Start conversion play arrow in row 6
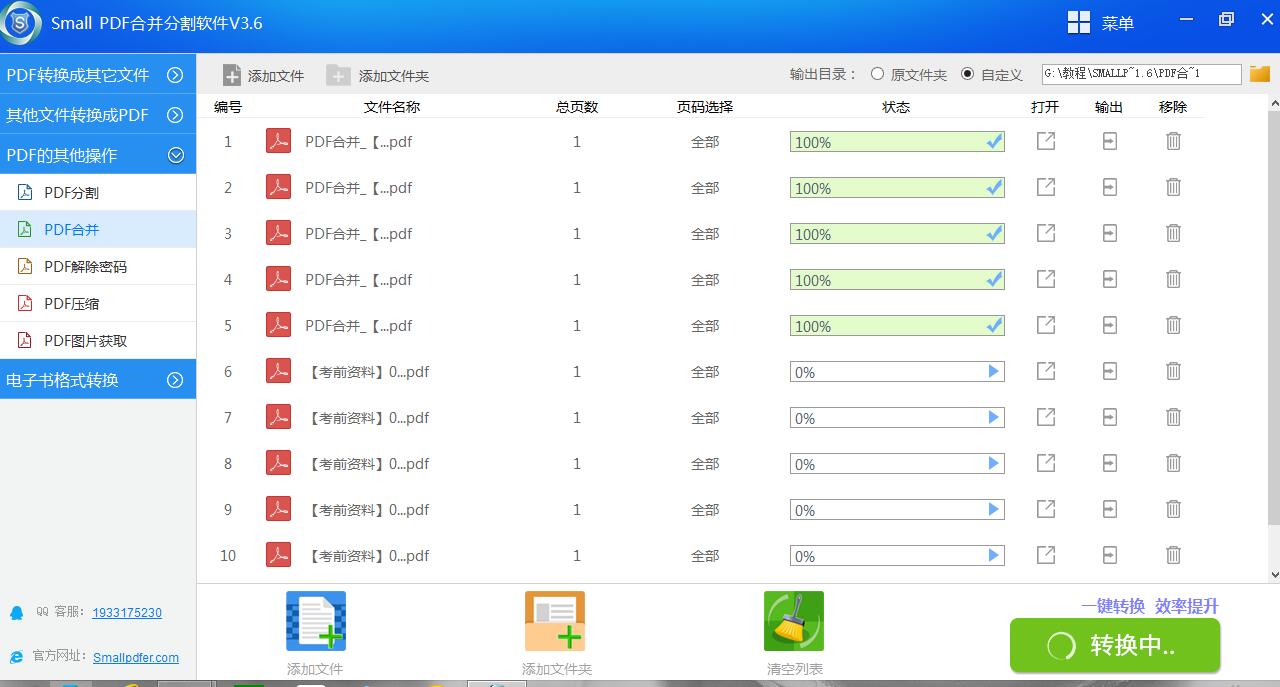This screenshot has height=687, width=1280. tap(993, 371)
